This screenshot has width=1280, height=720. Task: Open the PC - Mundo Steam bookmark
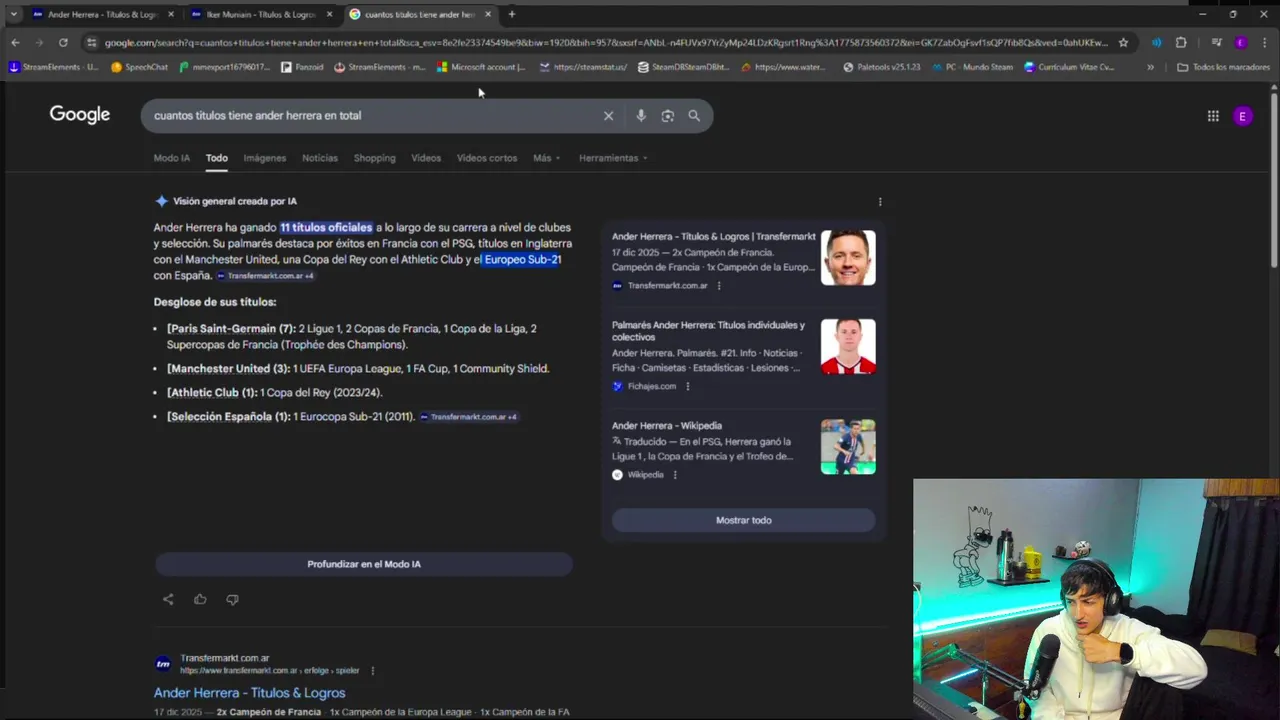972,67
